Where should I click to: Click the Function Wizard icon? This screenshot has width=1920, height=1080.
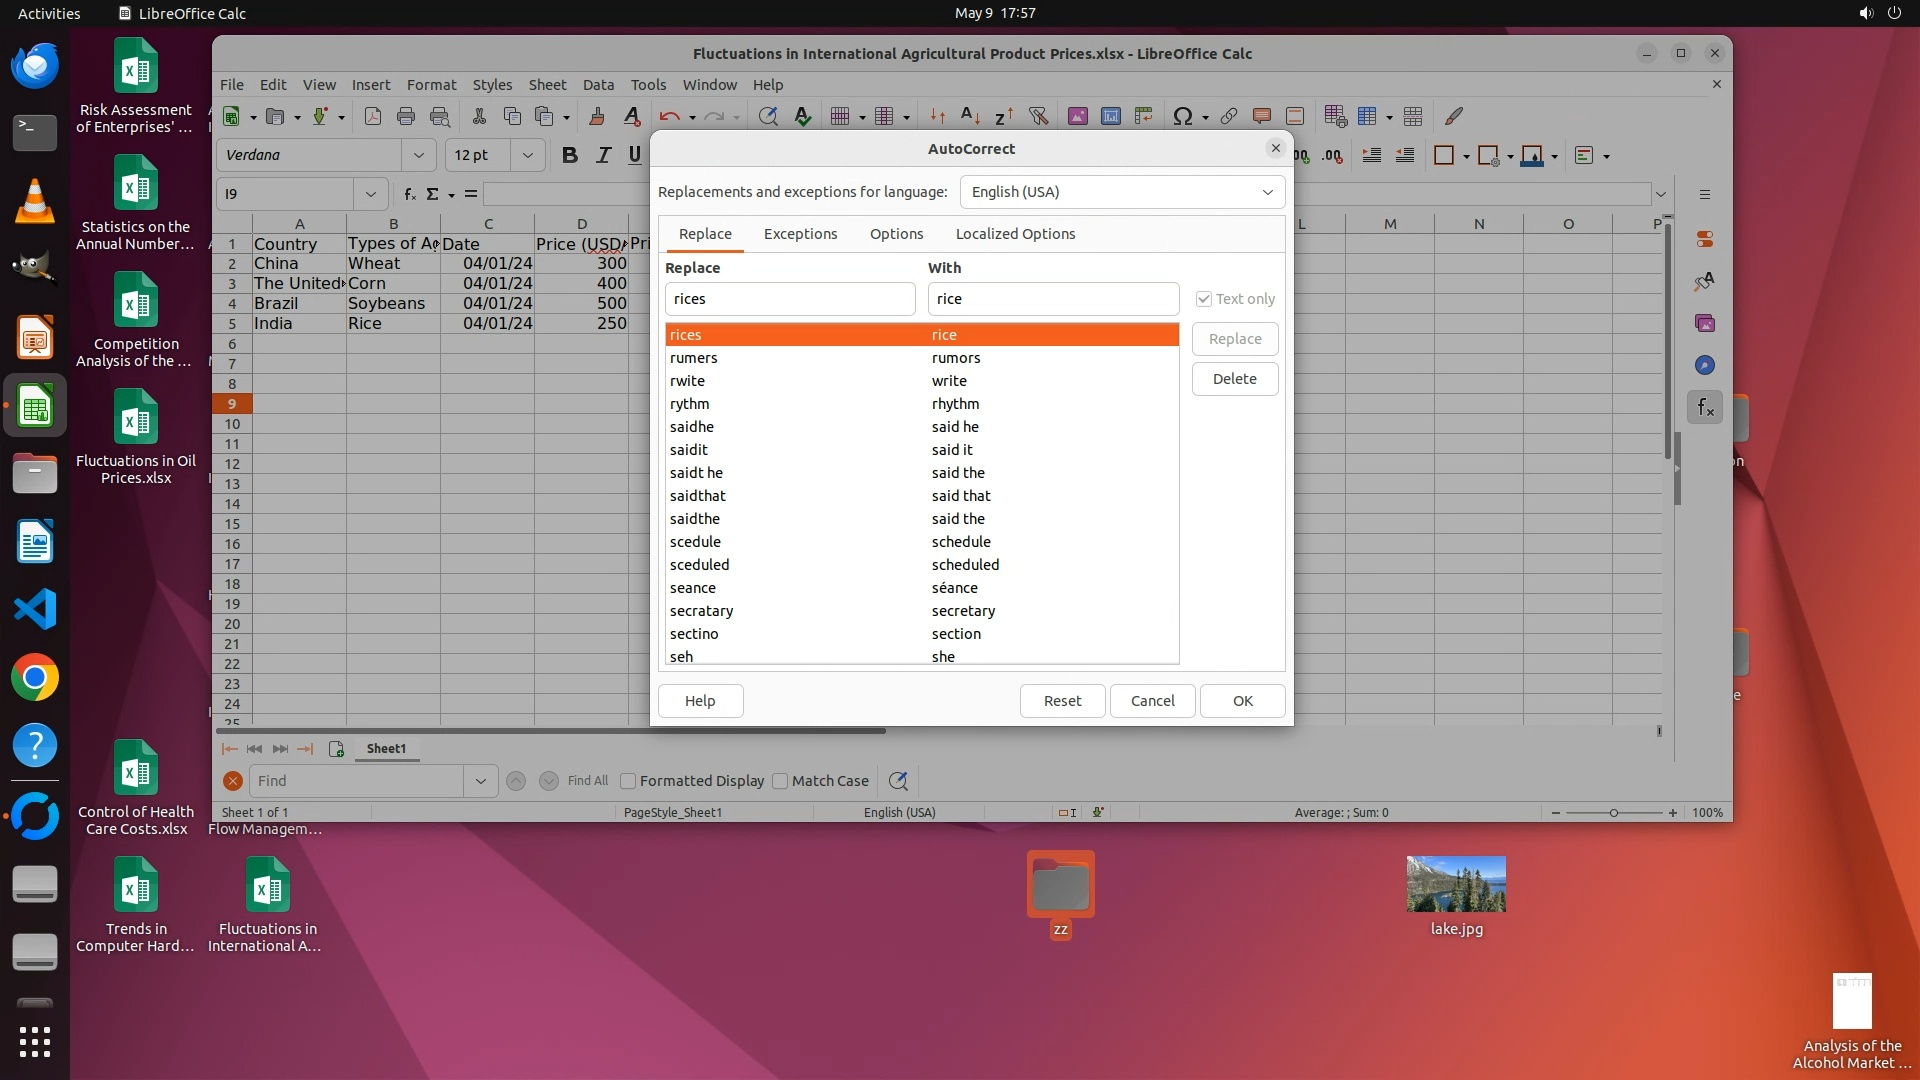click(410, 194)
